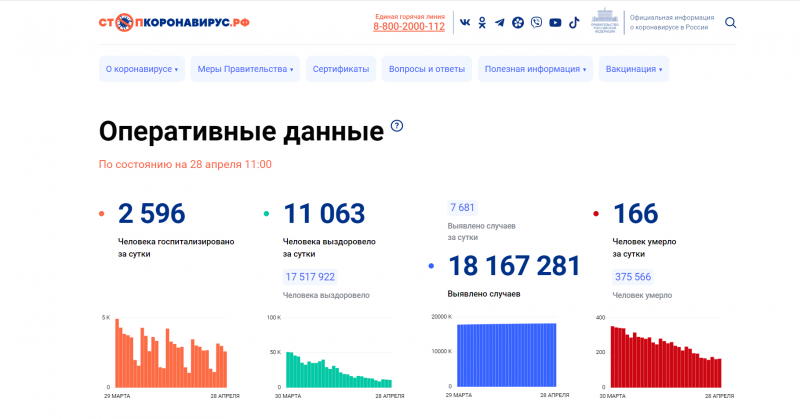This screenshot has width=800, height=419.
Task: Open the Вопросы и ответы menu item
Action: (x=427, y=69)
